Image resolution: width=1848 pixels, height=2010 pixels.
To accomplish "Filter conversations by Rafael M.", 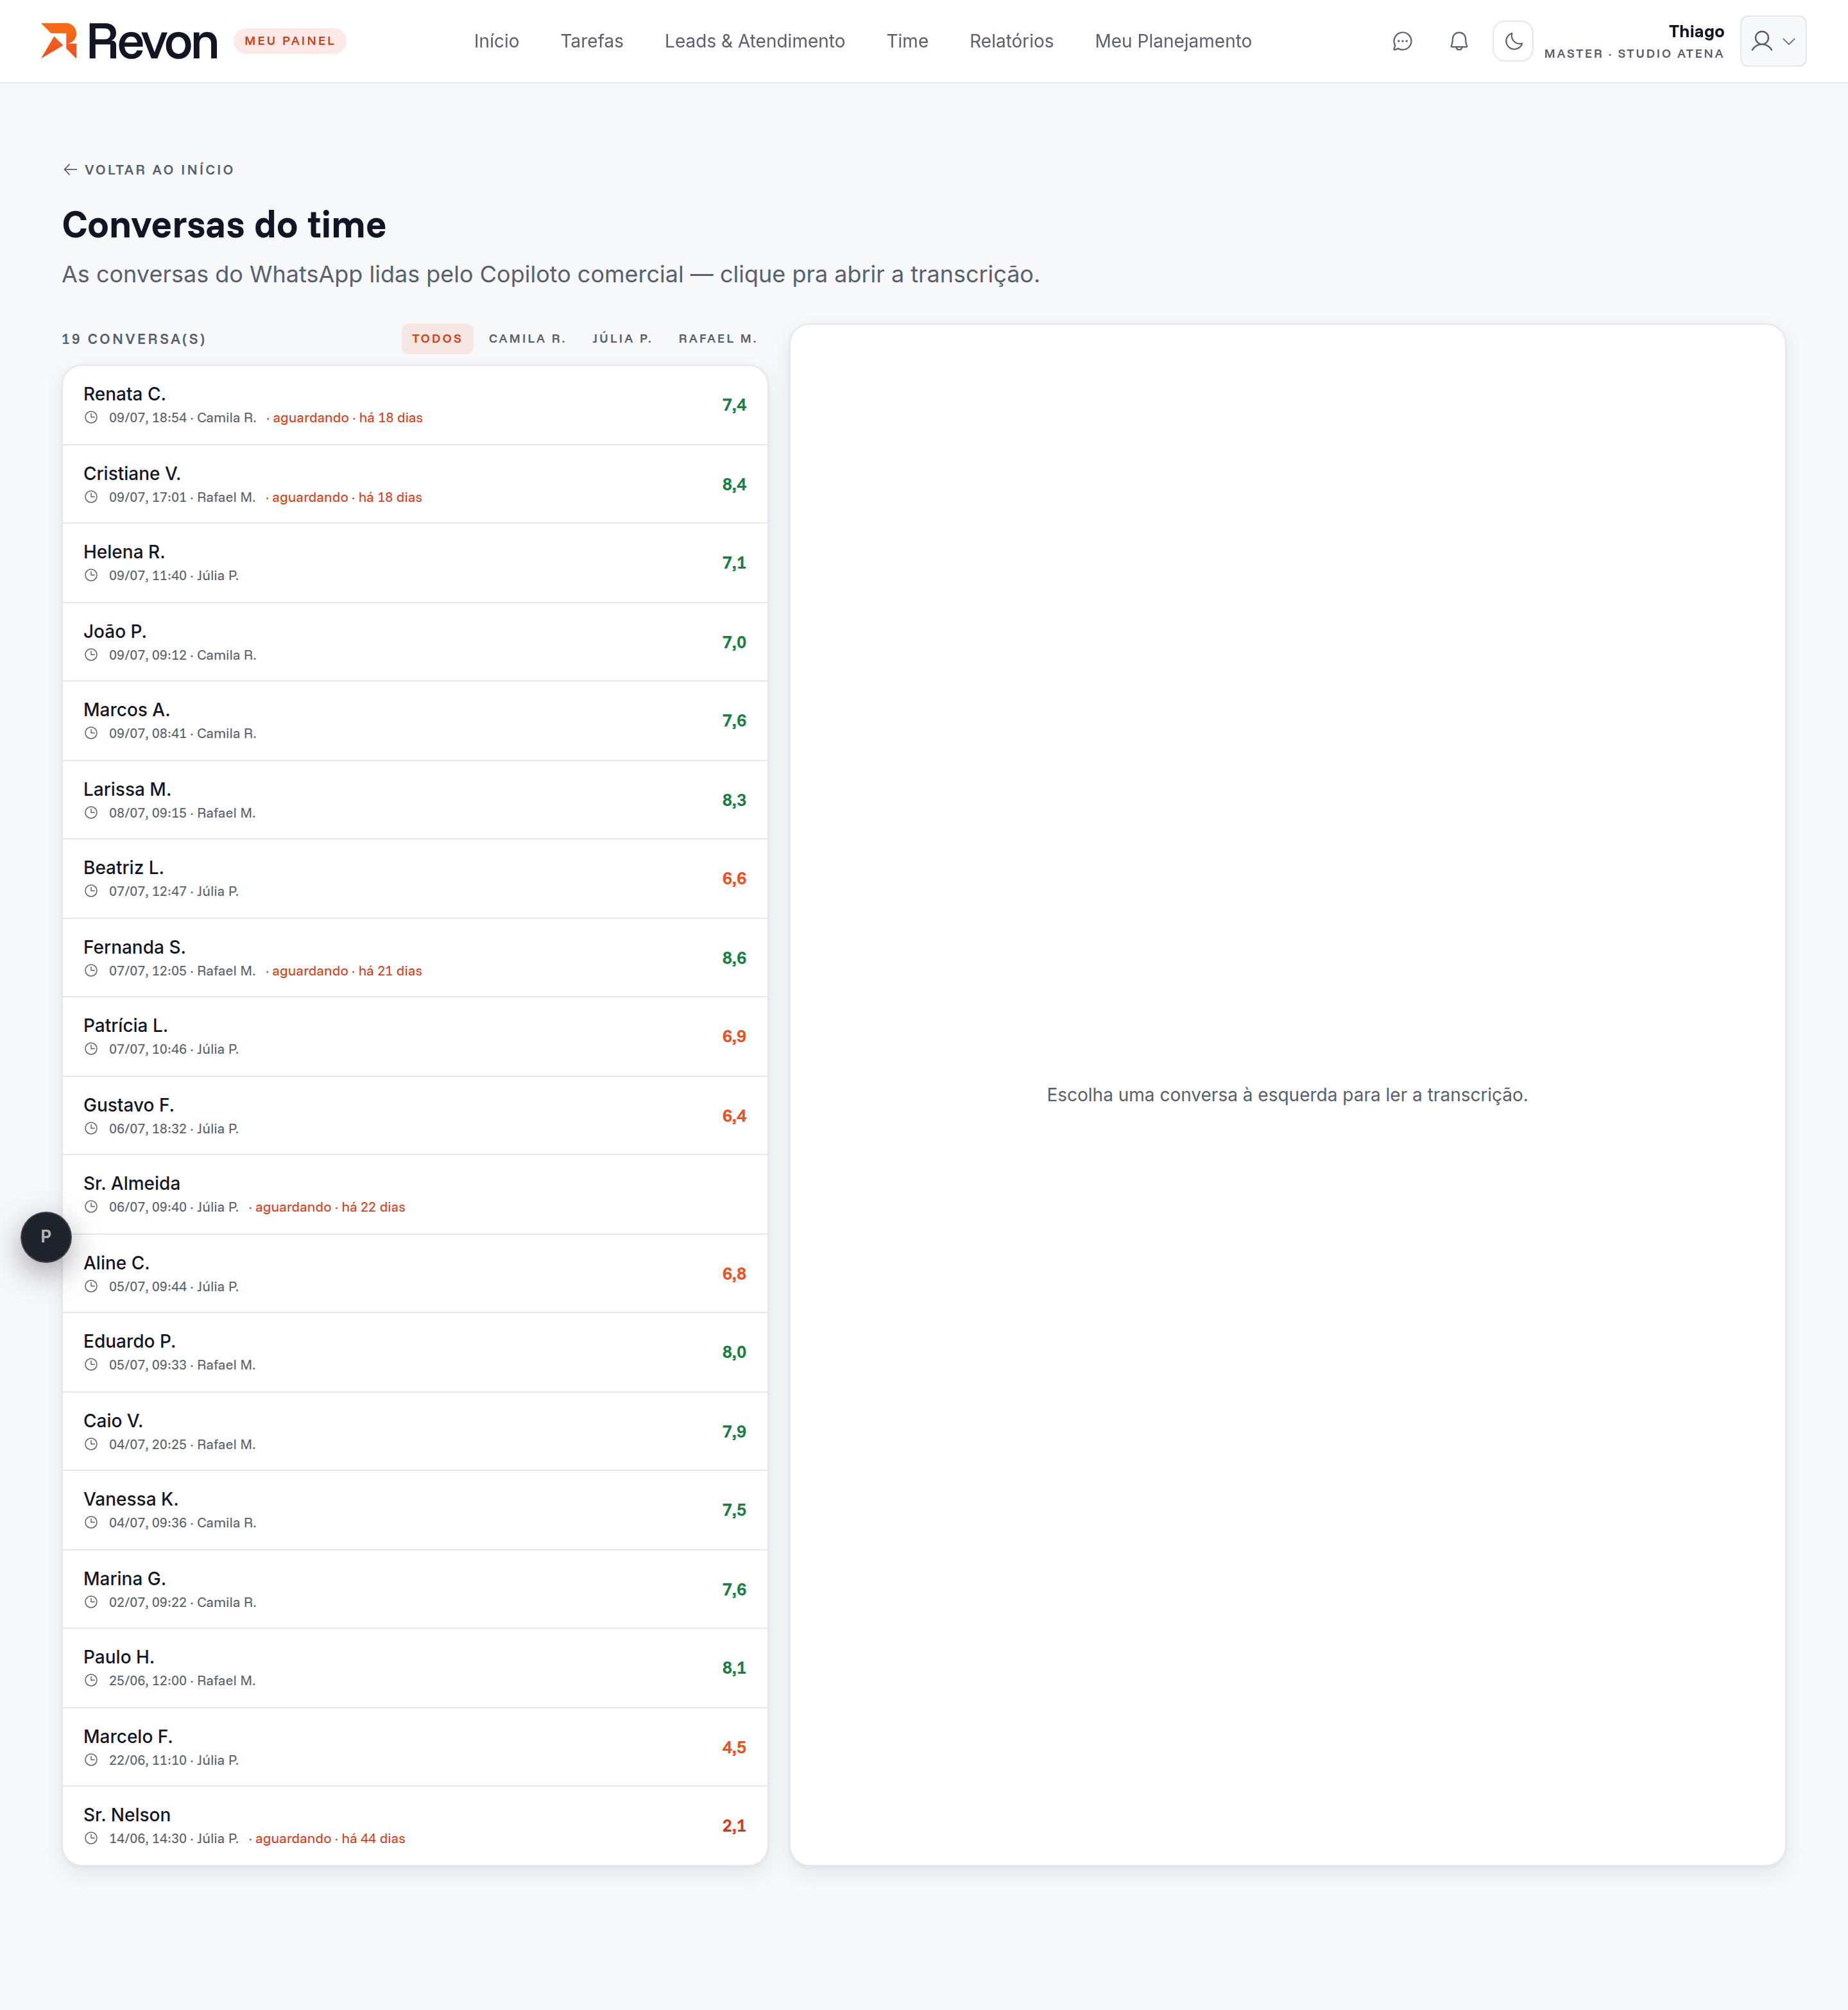I will [x=717, y=339].
